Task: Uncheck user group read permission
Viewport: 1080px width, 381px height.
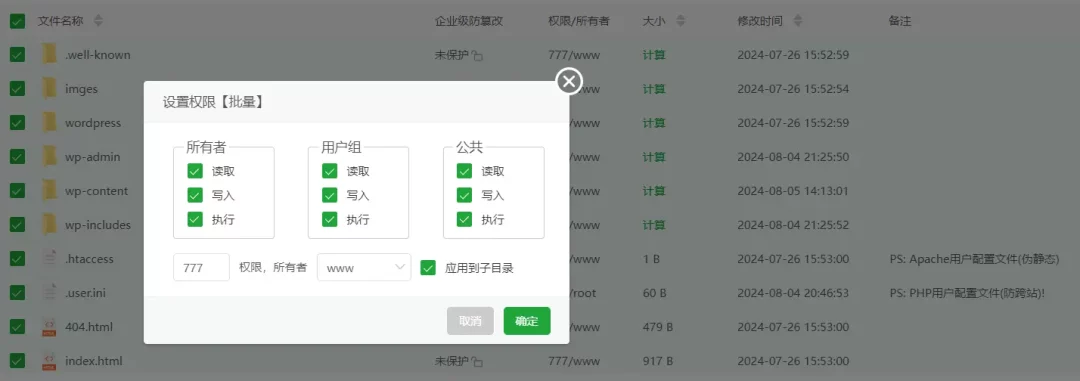Action: [x=330, y=171]
